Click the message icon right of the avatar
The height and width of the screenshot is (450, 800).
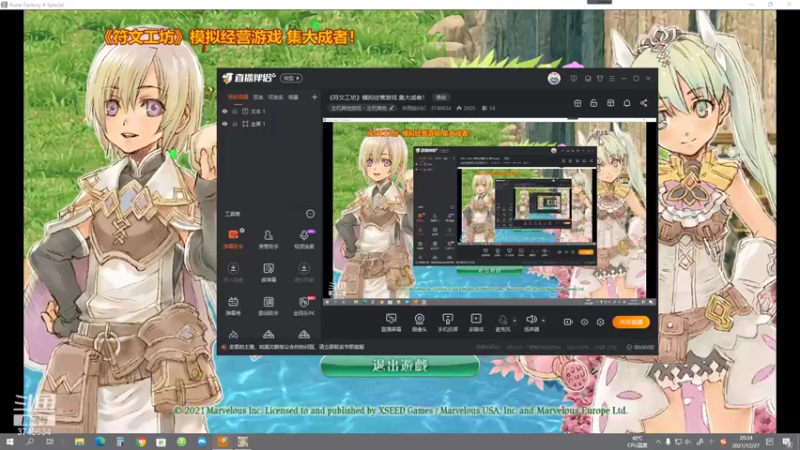pyautogui.click(x=574, y=79)
